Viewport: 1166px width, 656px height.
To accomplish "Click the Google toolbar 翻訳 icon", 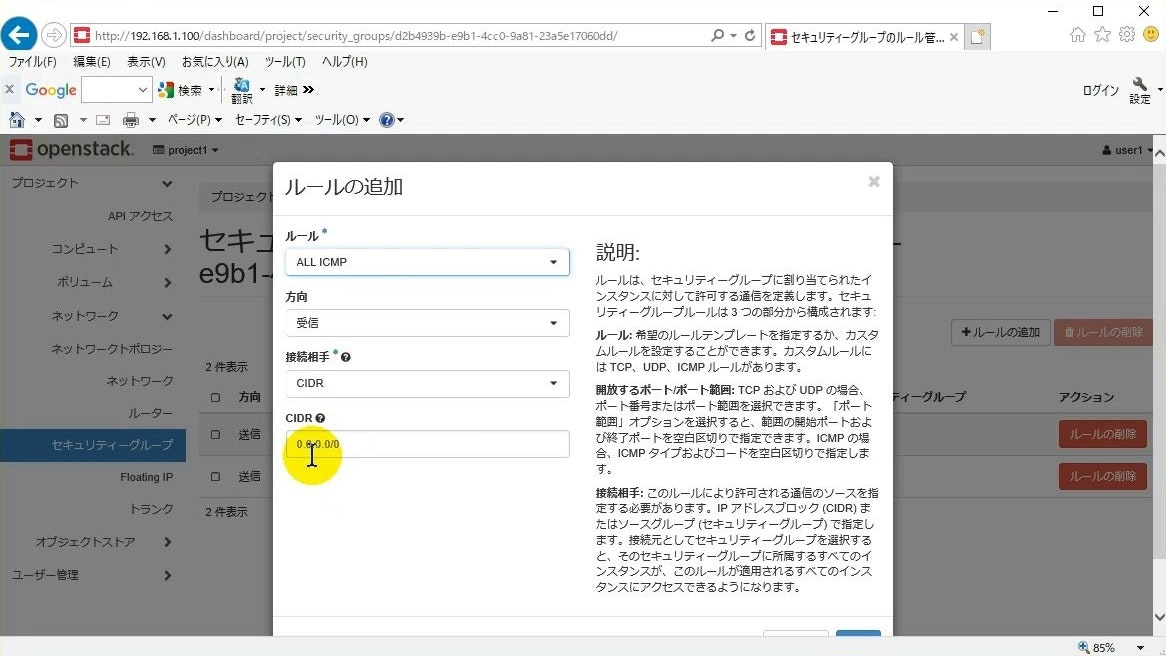I will pos(242,91).
